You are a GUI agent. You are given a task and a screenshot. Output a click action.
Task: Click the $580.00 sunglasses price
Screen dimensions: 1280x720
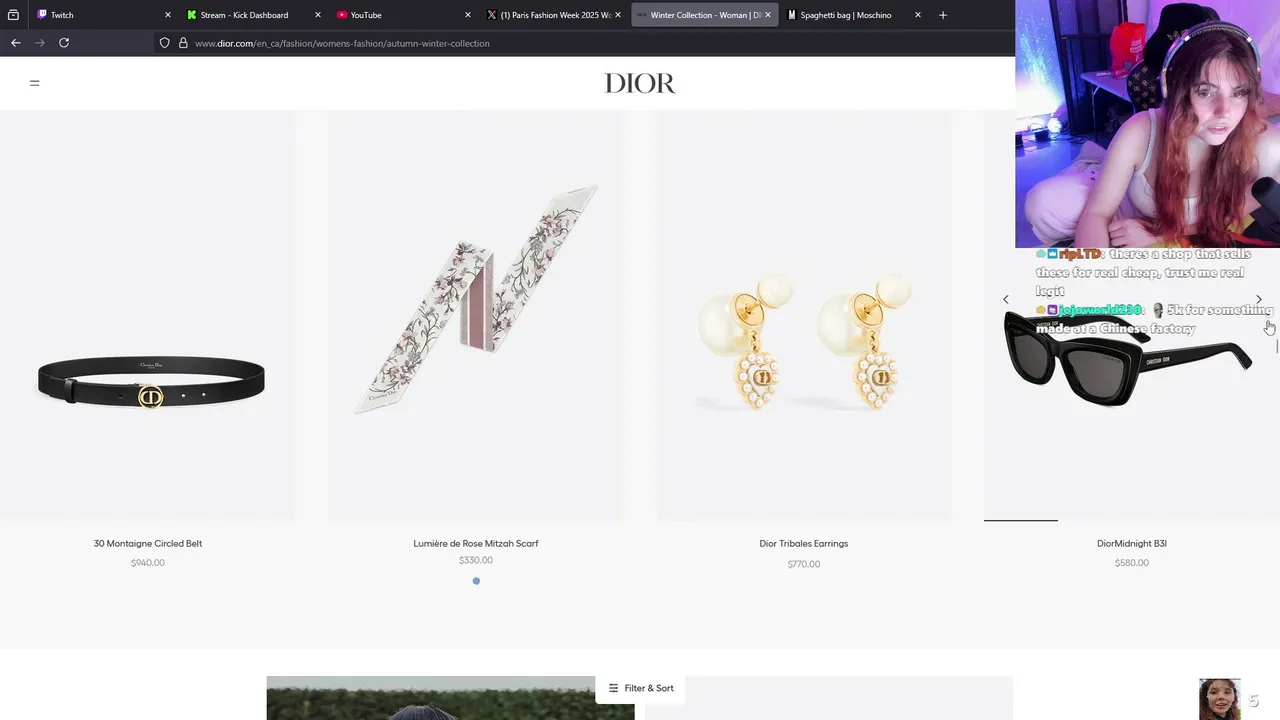[1132, 563]
